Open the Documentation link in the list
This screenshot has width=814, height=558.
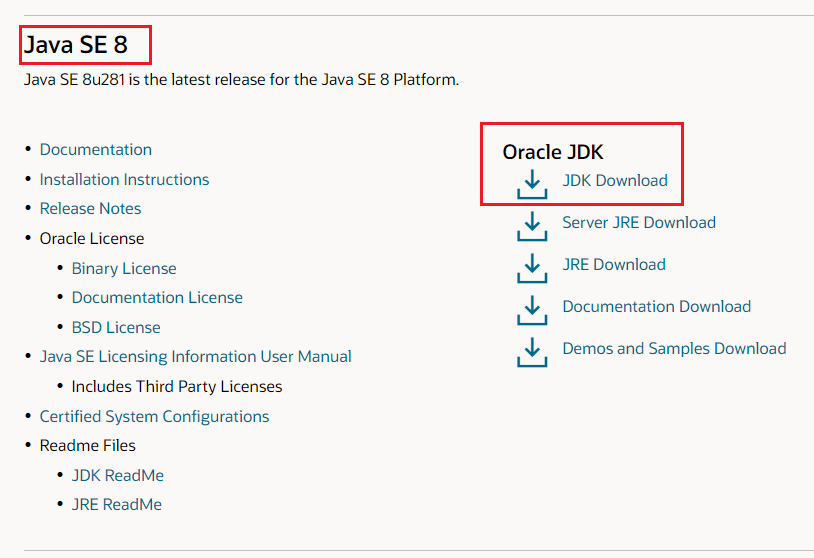(x=96, y=149)
